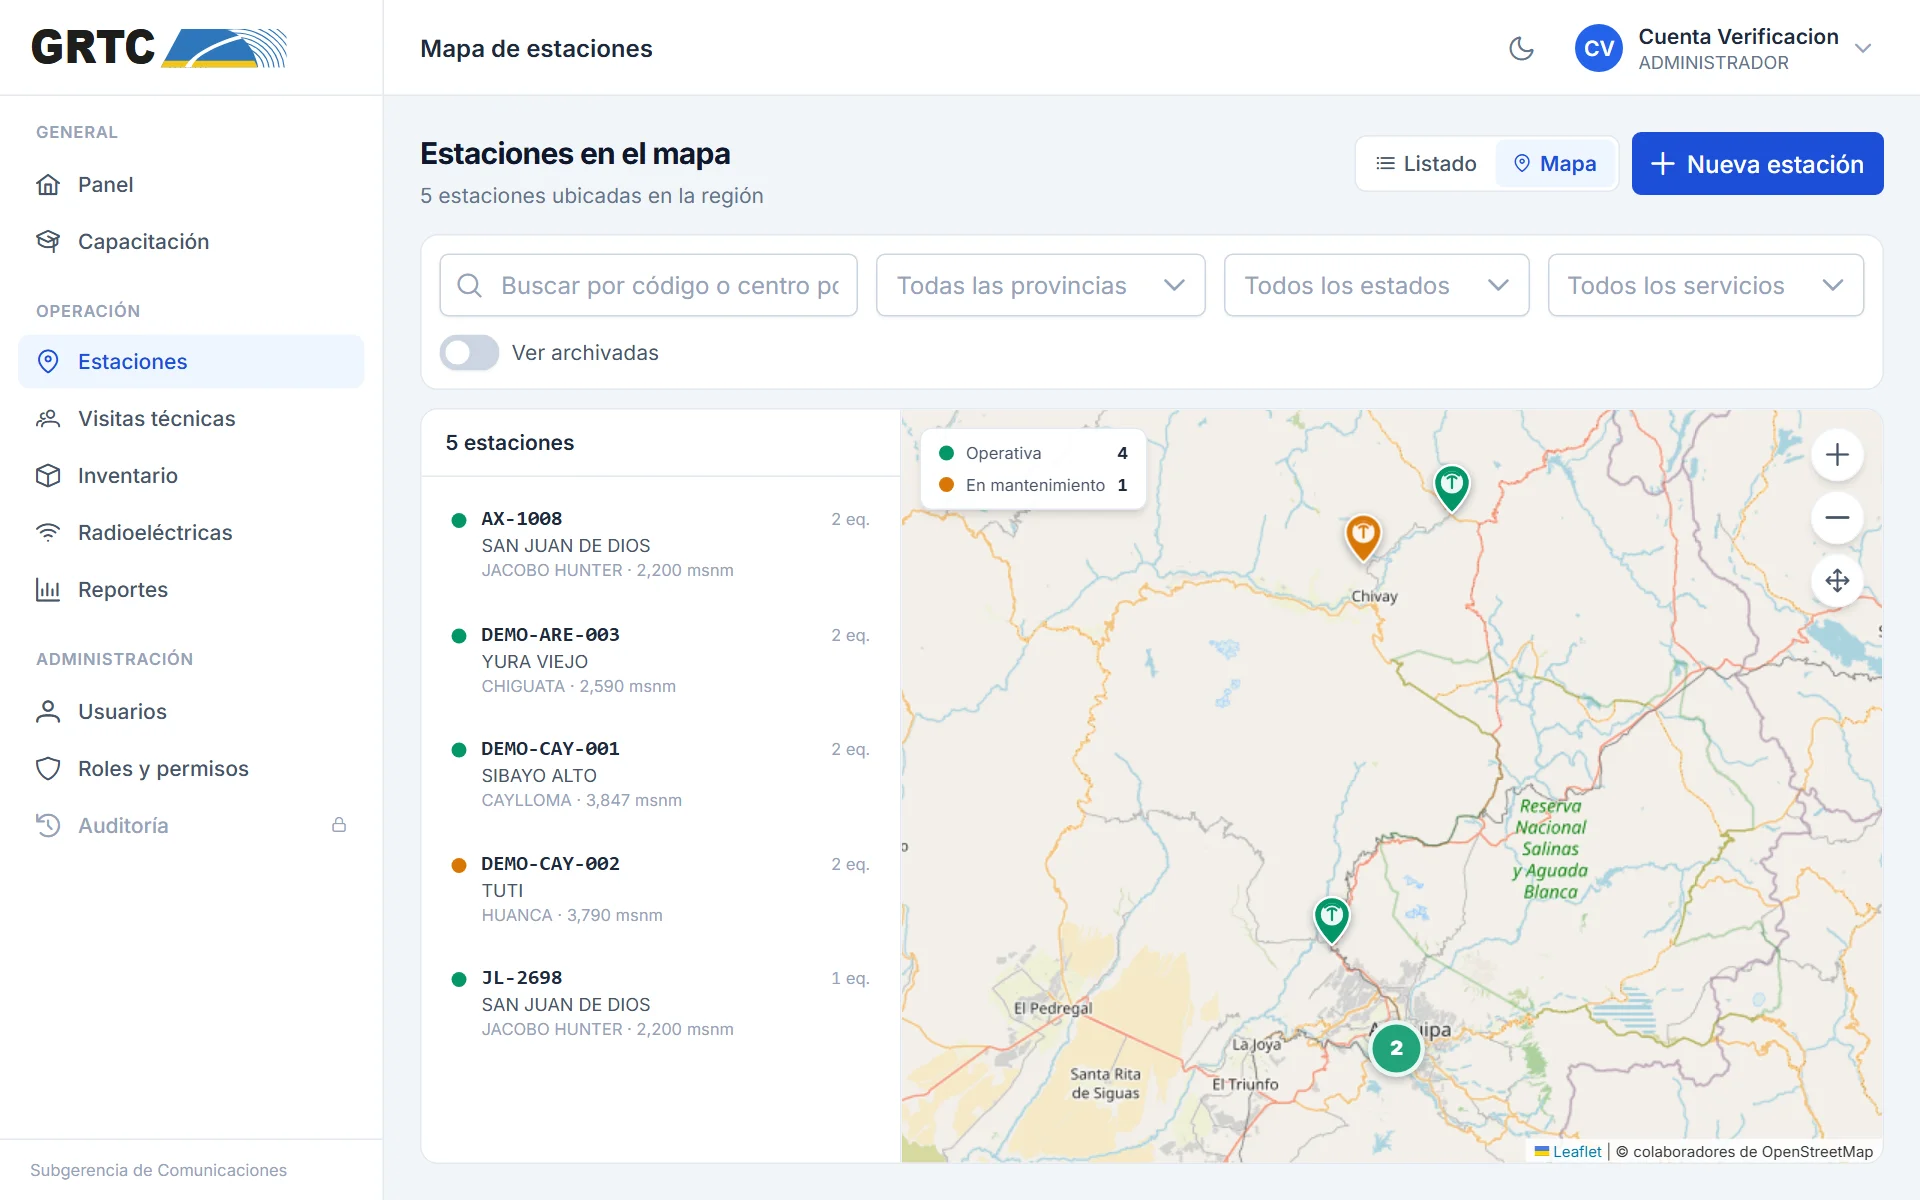Click the Nueva estación button
The image size is (1920, 1200).
(1757, 164)
